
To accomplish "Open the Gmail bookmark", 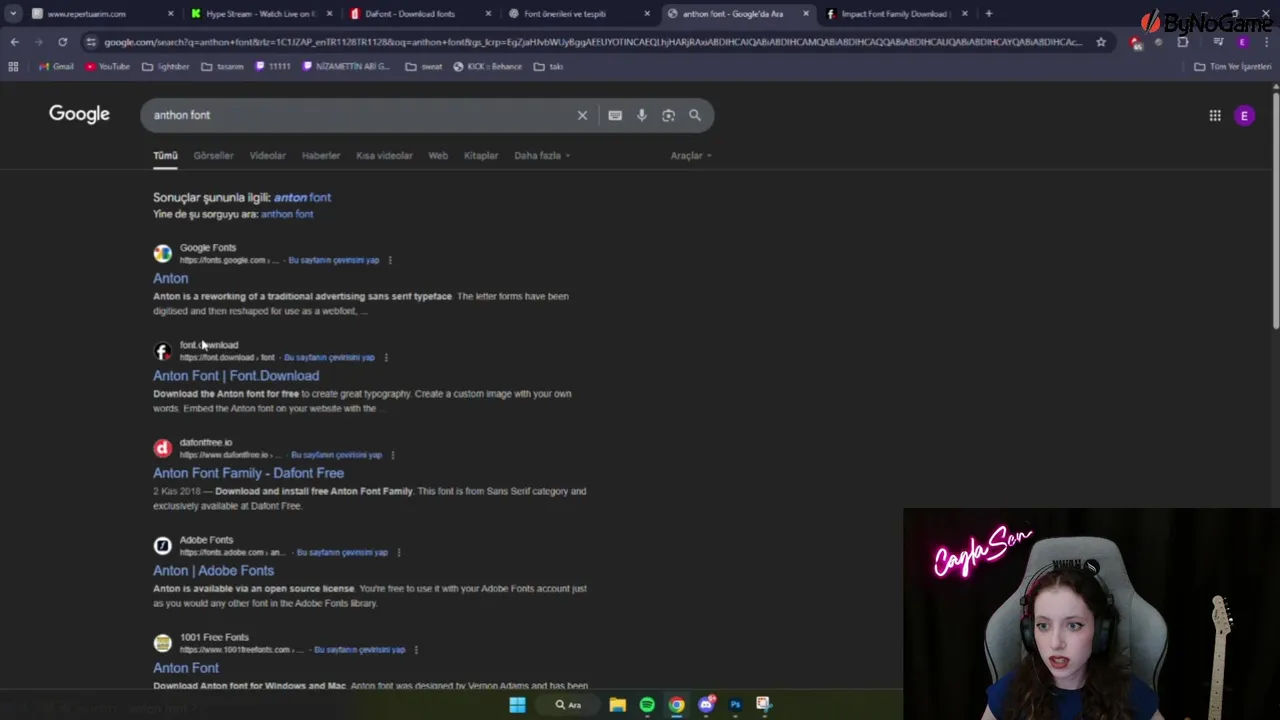I will (x=55, y=66).
